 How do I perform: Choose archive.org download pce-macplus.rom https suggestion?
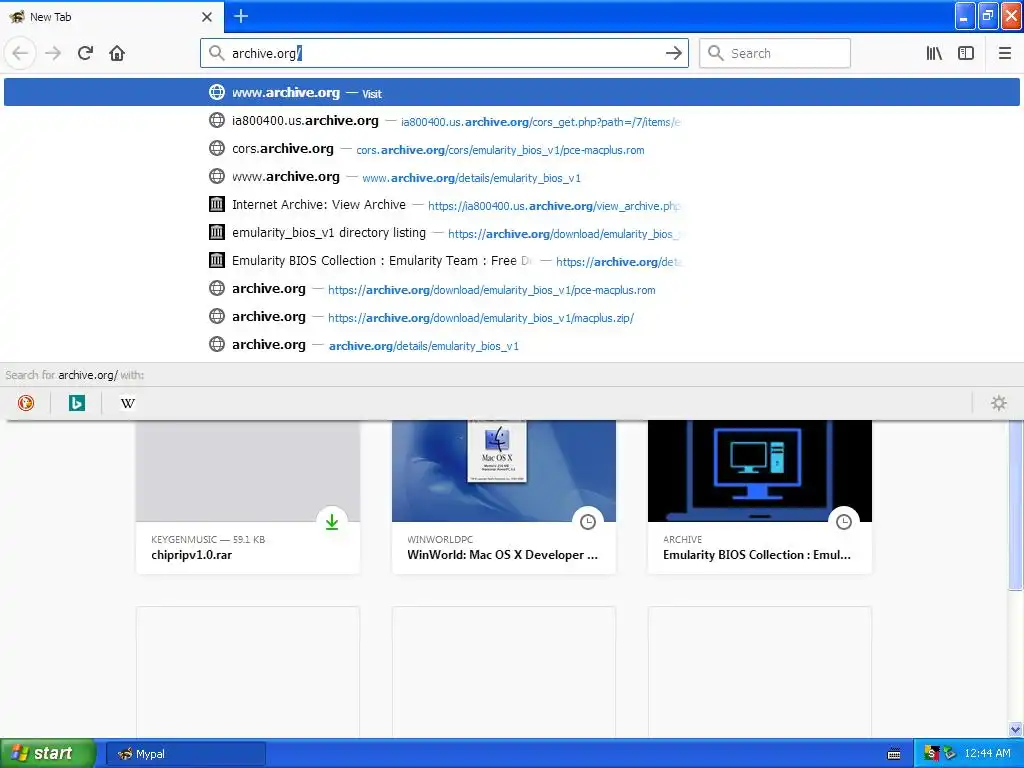[x=511, y=289]
